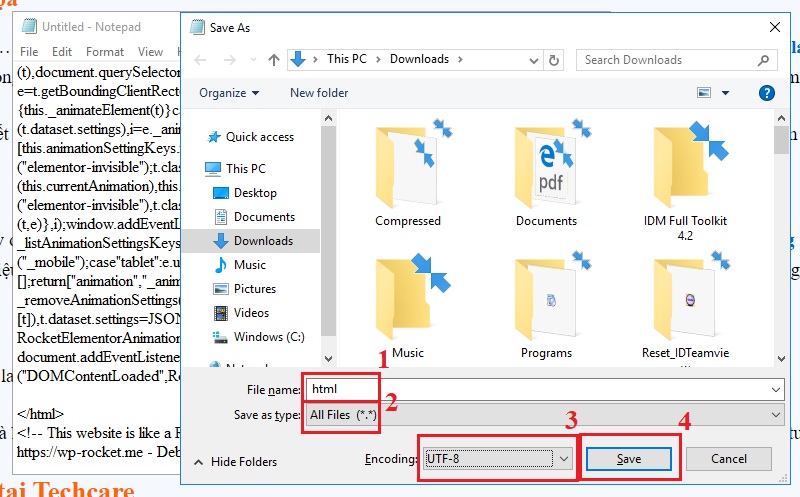
Task: Open Notepad File menu
Action: (x=29, y=52)
